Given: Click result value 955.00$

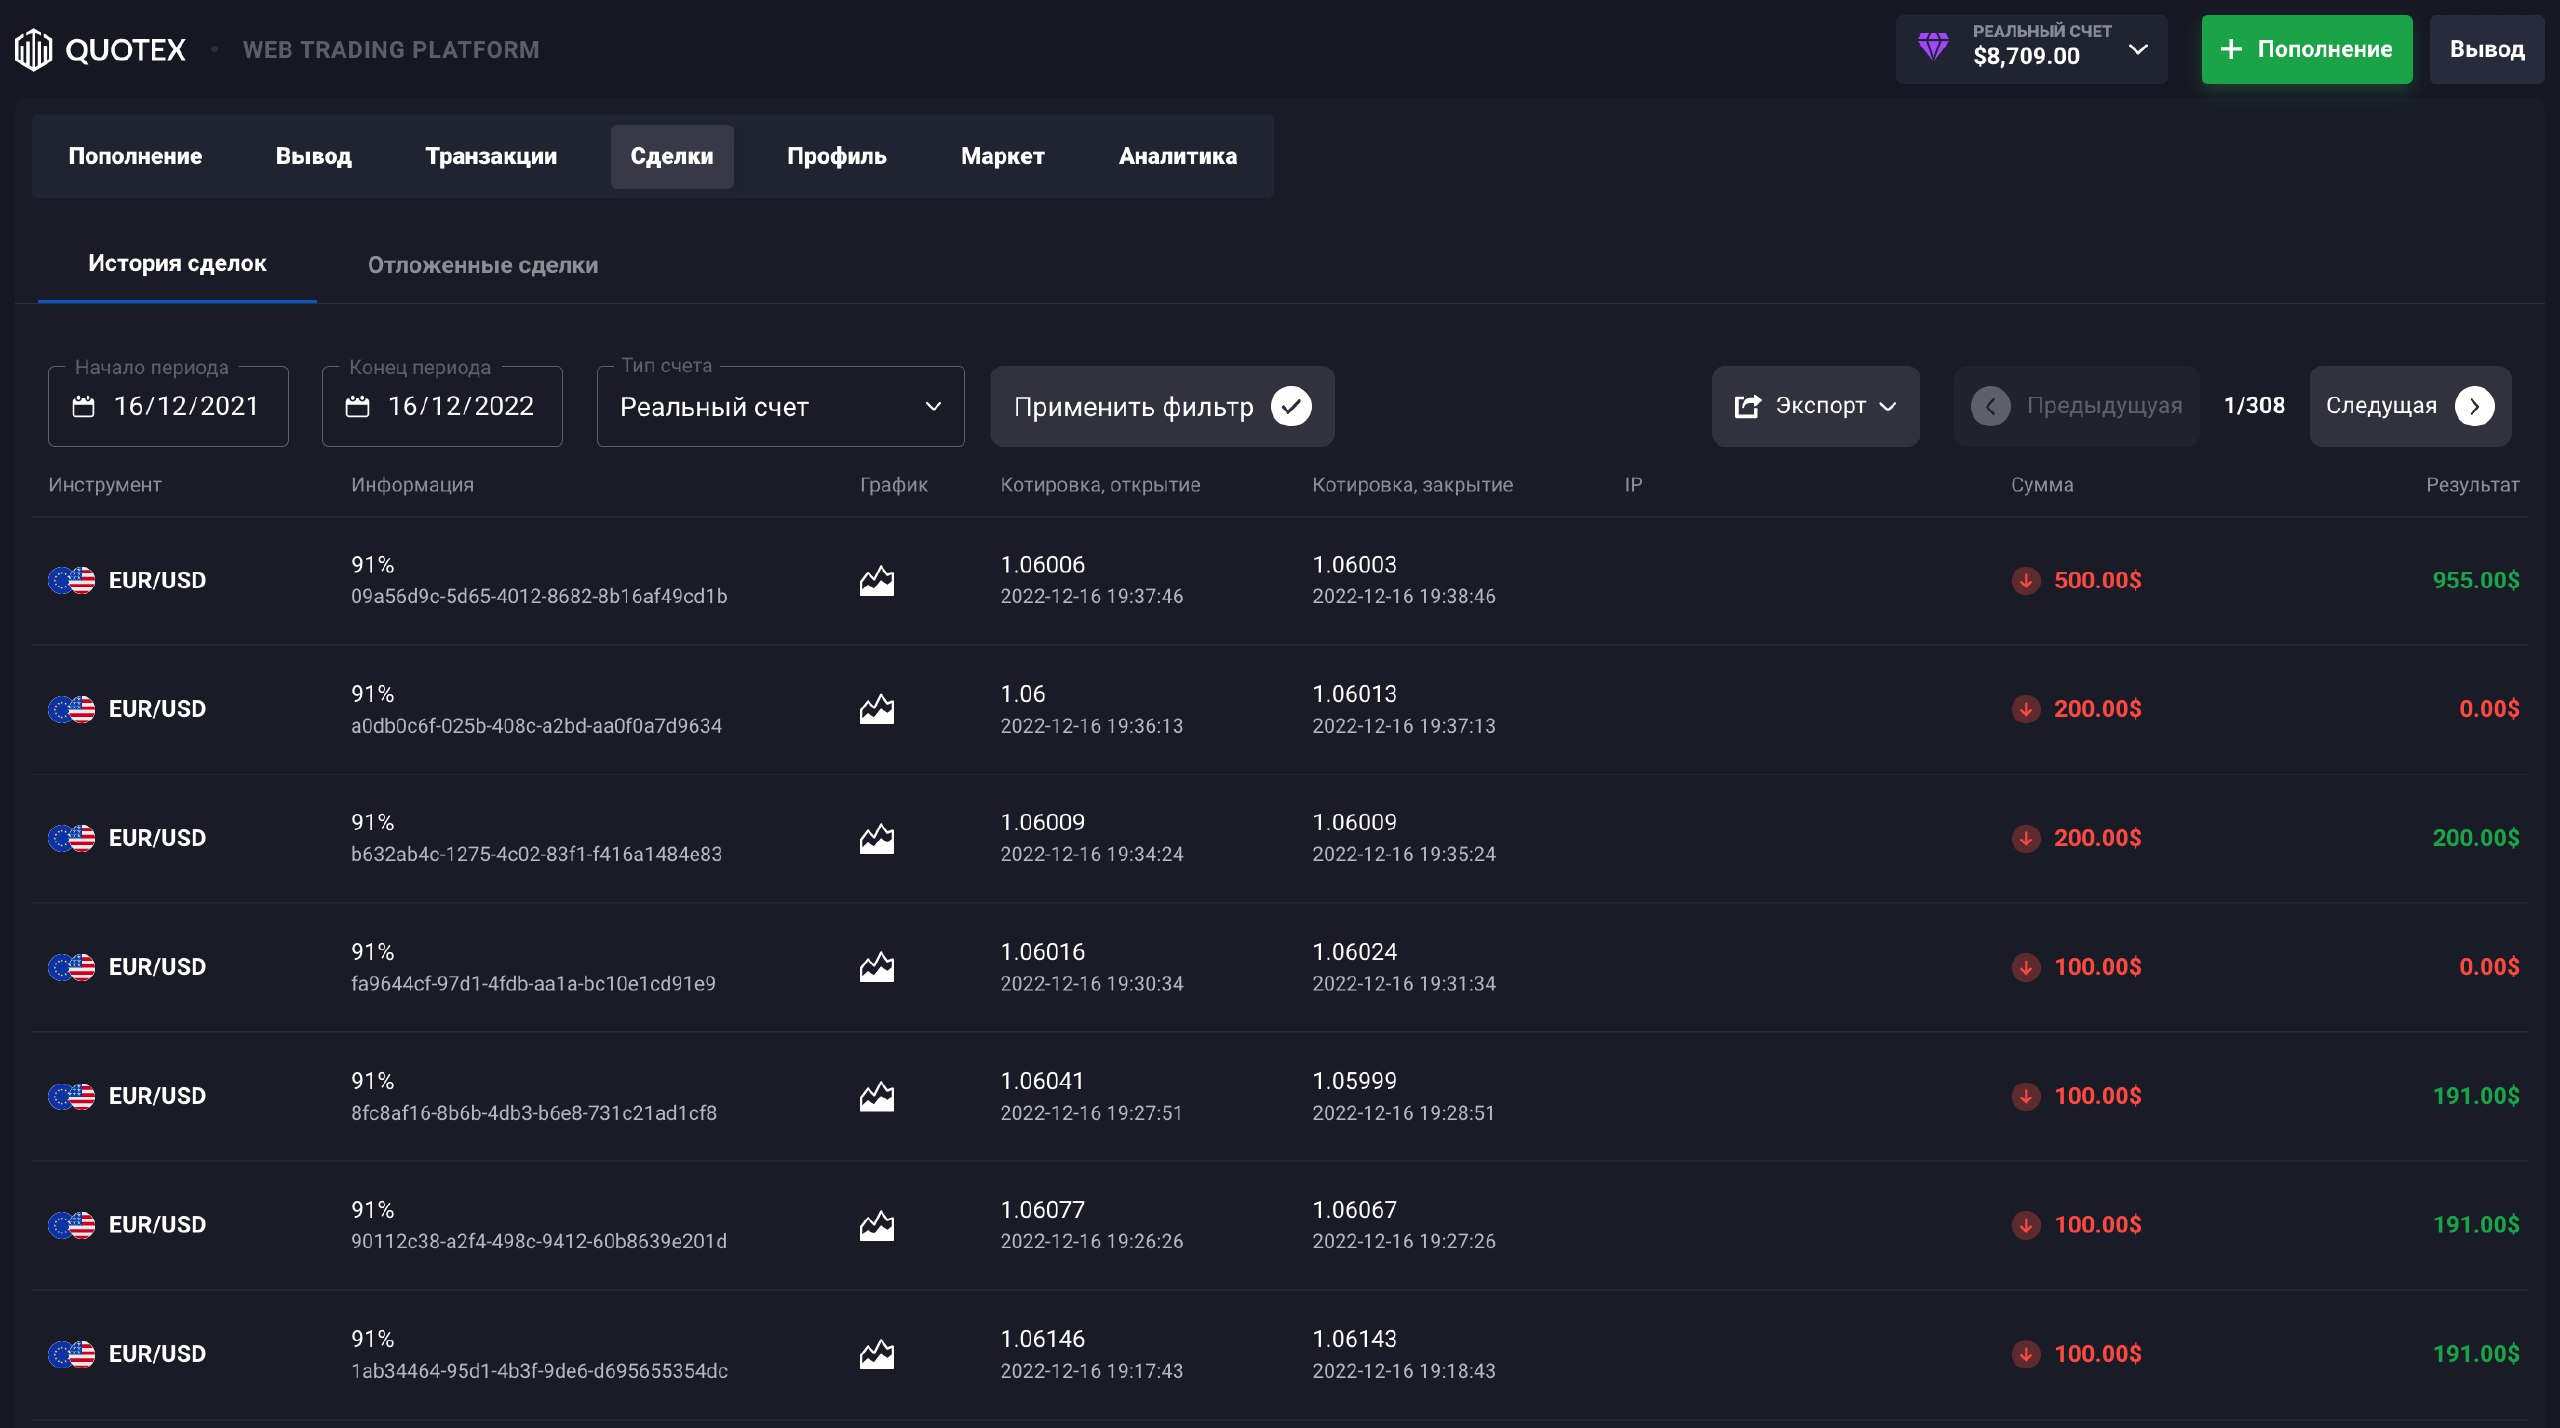Looking at the screenshot, I should [x=2476, y=580].
